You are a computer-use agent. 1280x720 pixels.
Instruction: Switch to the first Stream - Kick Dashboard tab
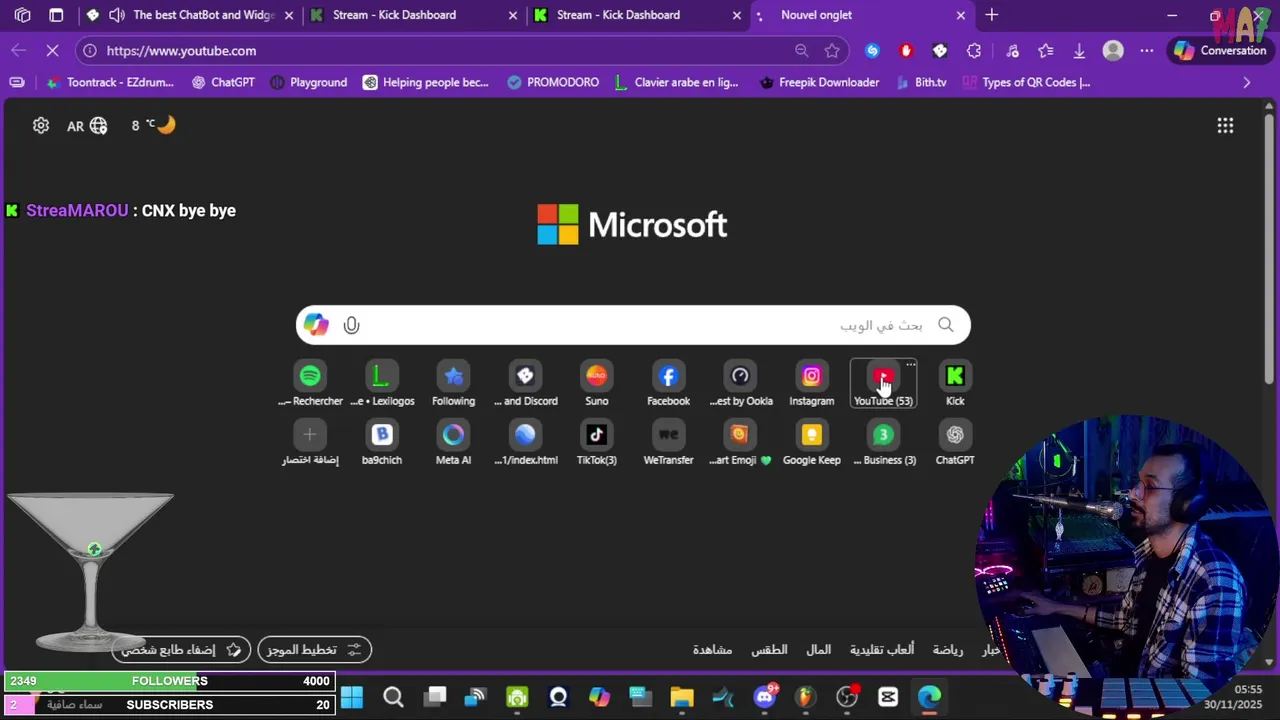[x=415, y=15]
